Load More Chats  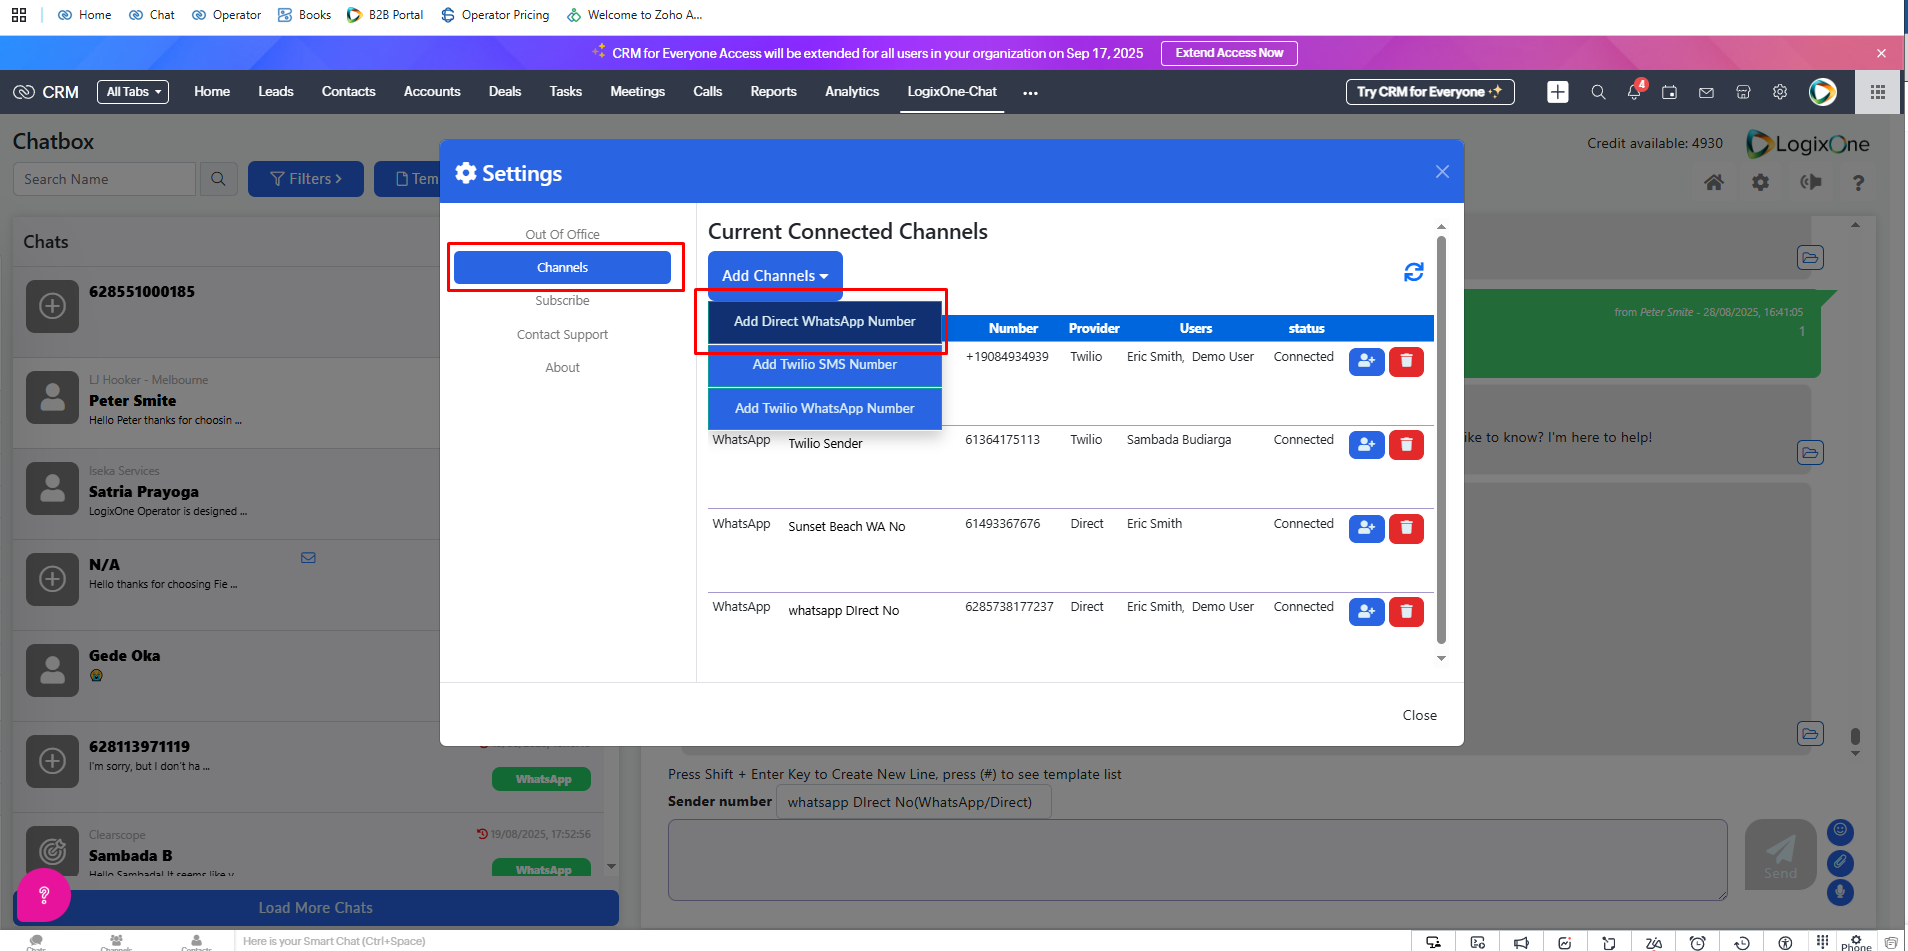pyautogui.click(x=316, y=908)
